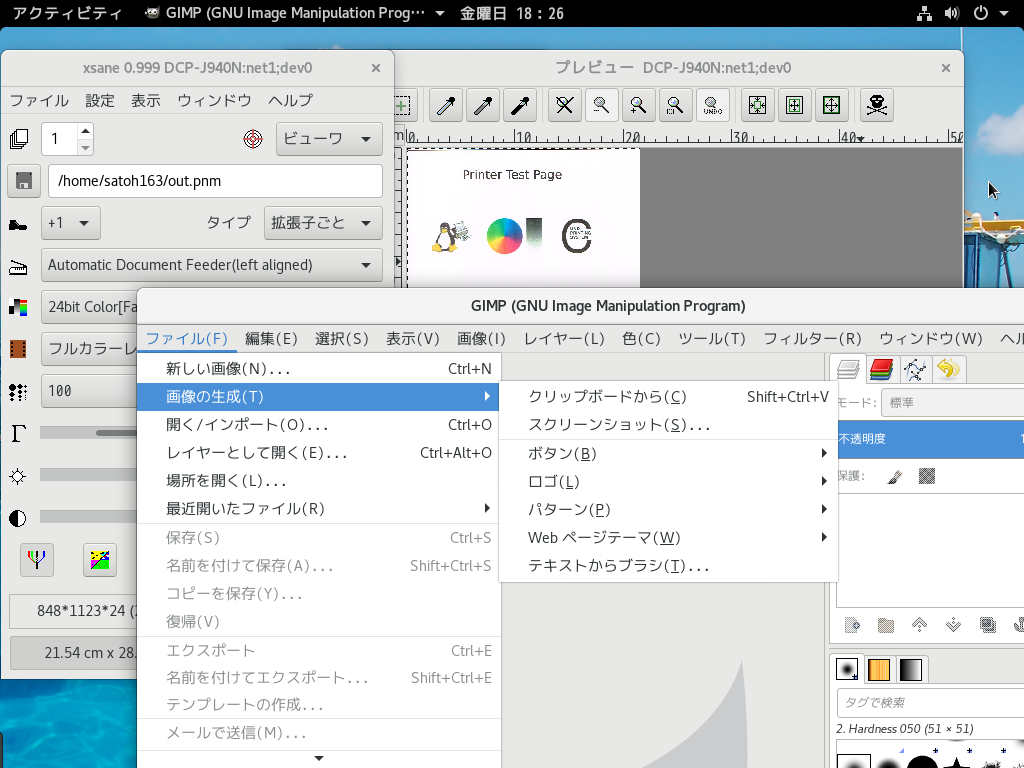Pick black point eyedropper in xsane preview
This screenshot has height=768, width=1024.
520,105
